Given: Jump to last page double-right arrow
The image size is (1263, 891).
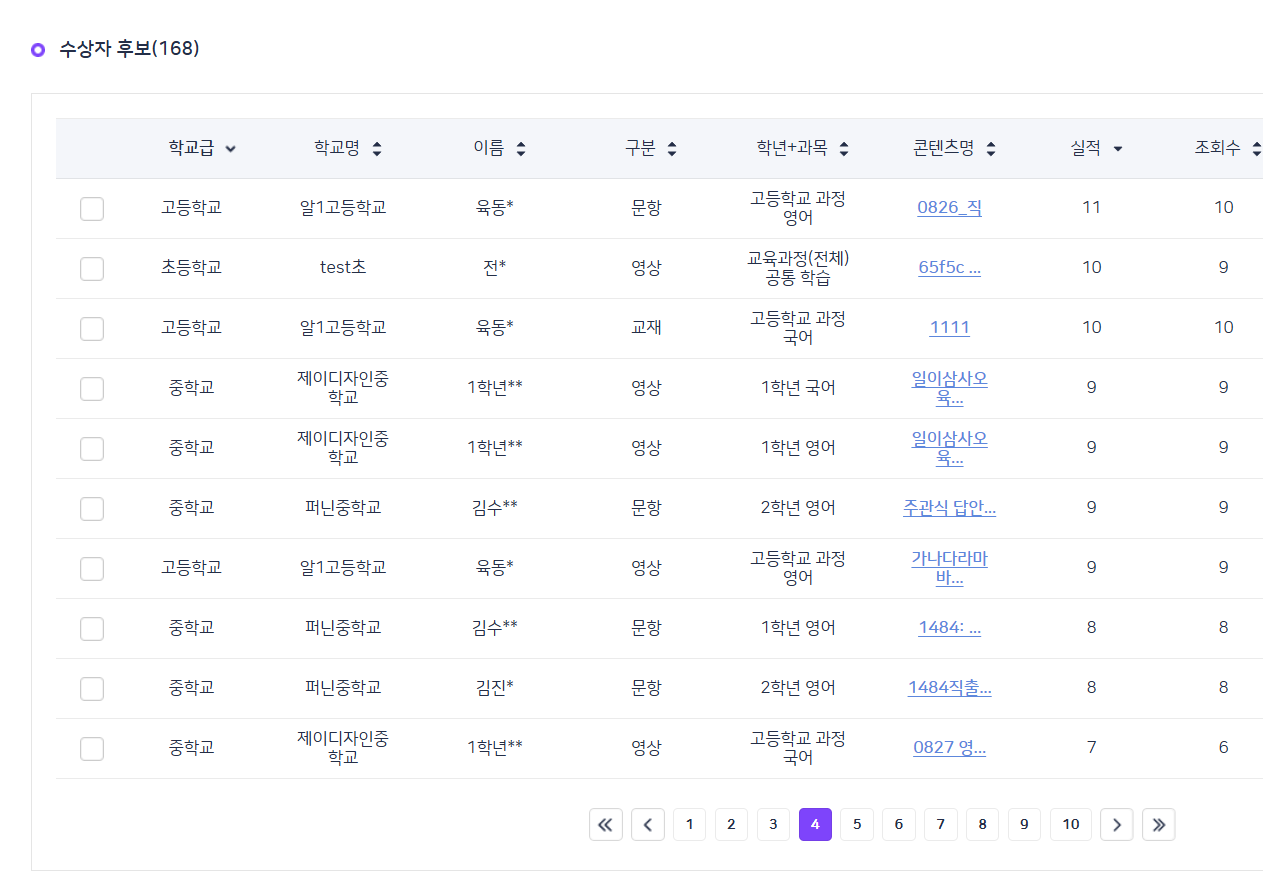Looking at the screenshot, I should tap(1158, 824).
